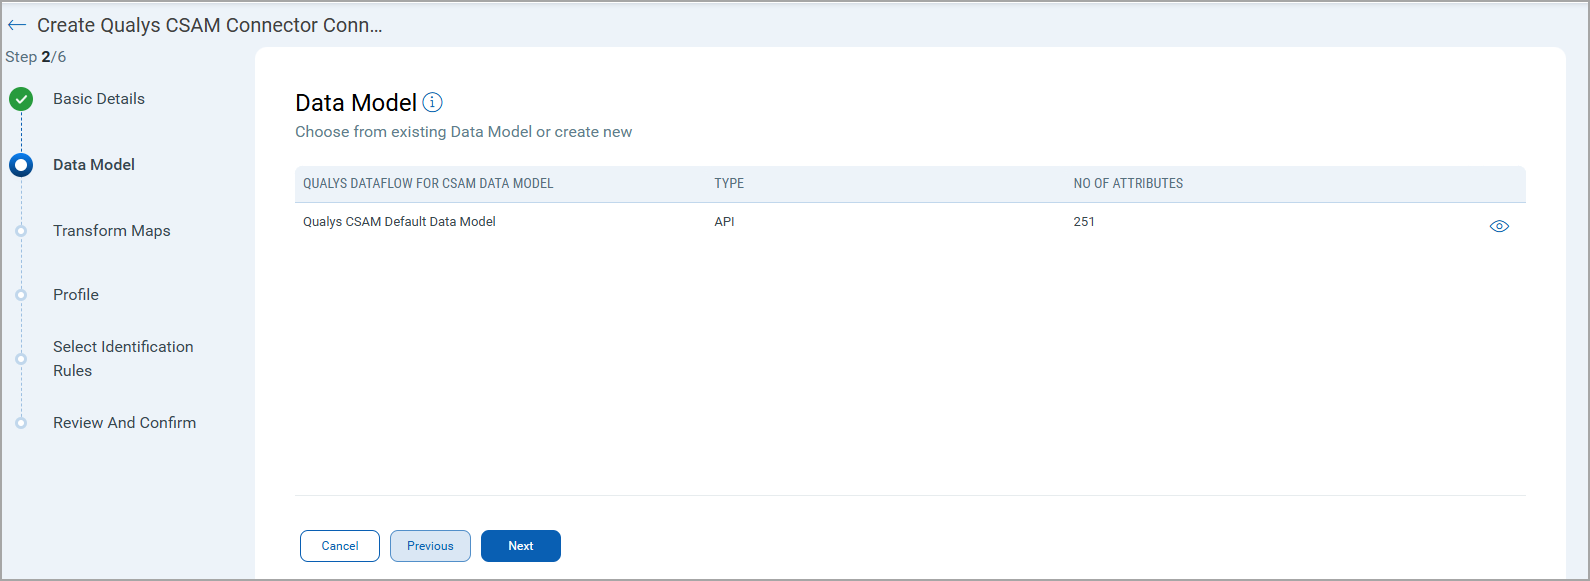
Task: Click the Qualys Dataflow for CSAM Data Model header
Action: pos(428,184)
